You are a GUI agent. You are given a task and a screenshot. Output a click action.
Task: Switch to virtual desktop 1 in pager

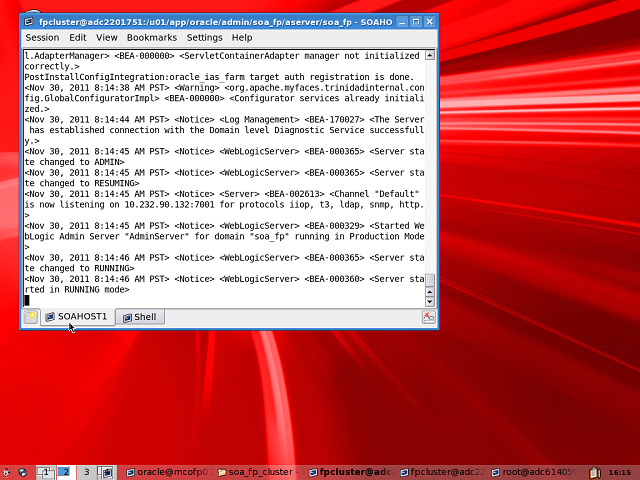[x=46, y=471]
